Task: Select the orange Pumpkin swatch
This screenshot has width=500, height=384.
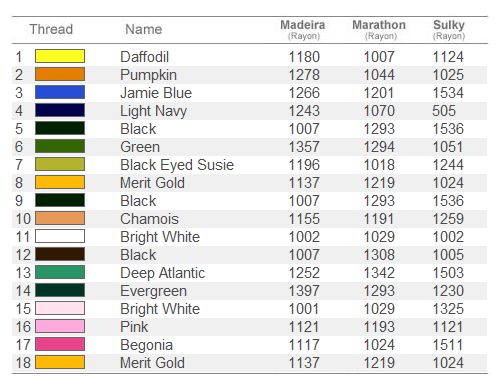Action: tap(60, 74)
